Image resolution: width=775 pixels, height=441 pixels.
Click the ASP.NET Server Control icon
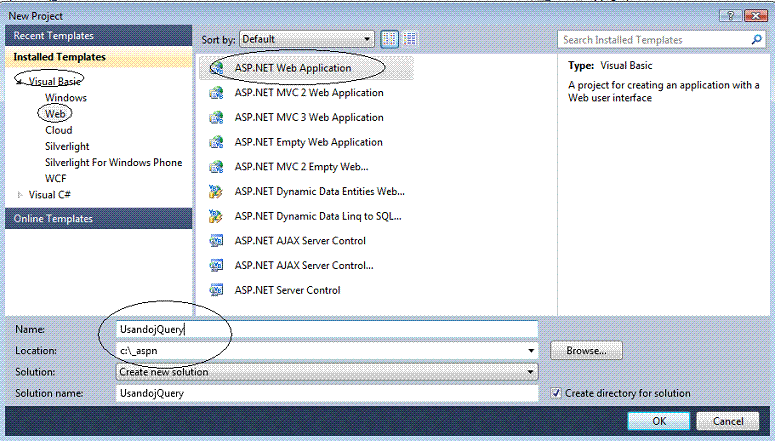click(216, 290)
